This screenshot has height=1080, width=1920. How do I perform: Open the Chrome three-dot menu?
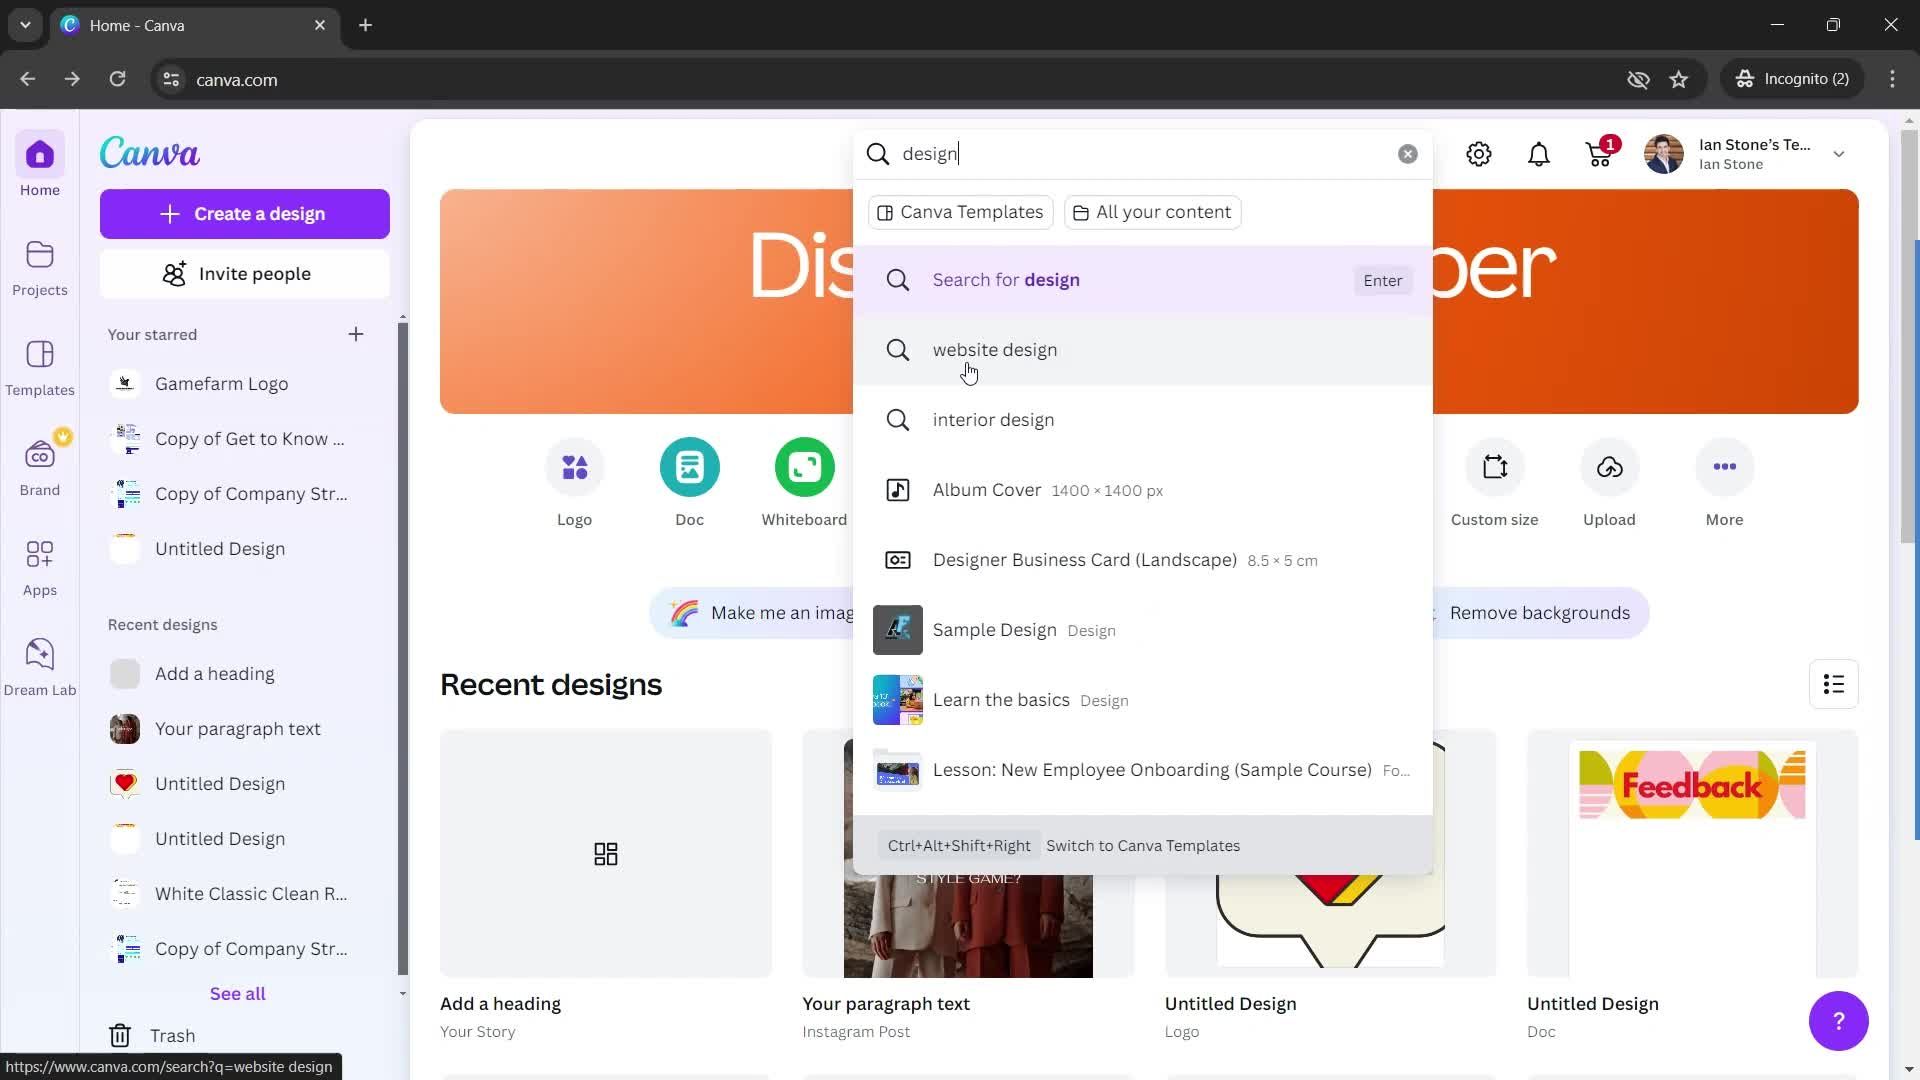[1892, 79]
